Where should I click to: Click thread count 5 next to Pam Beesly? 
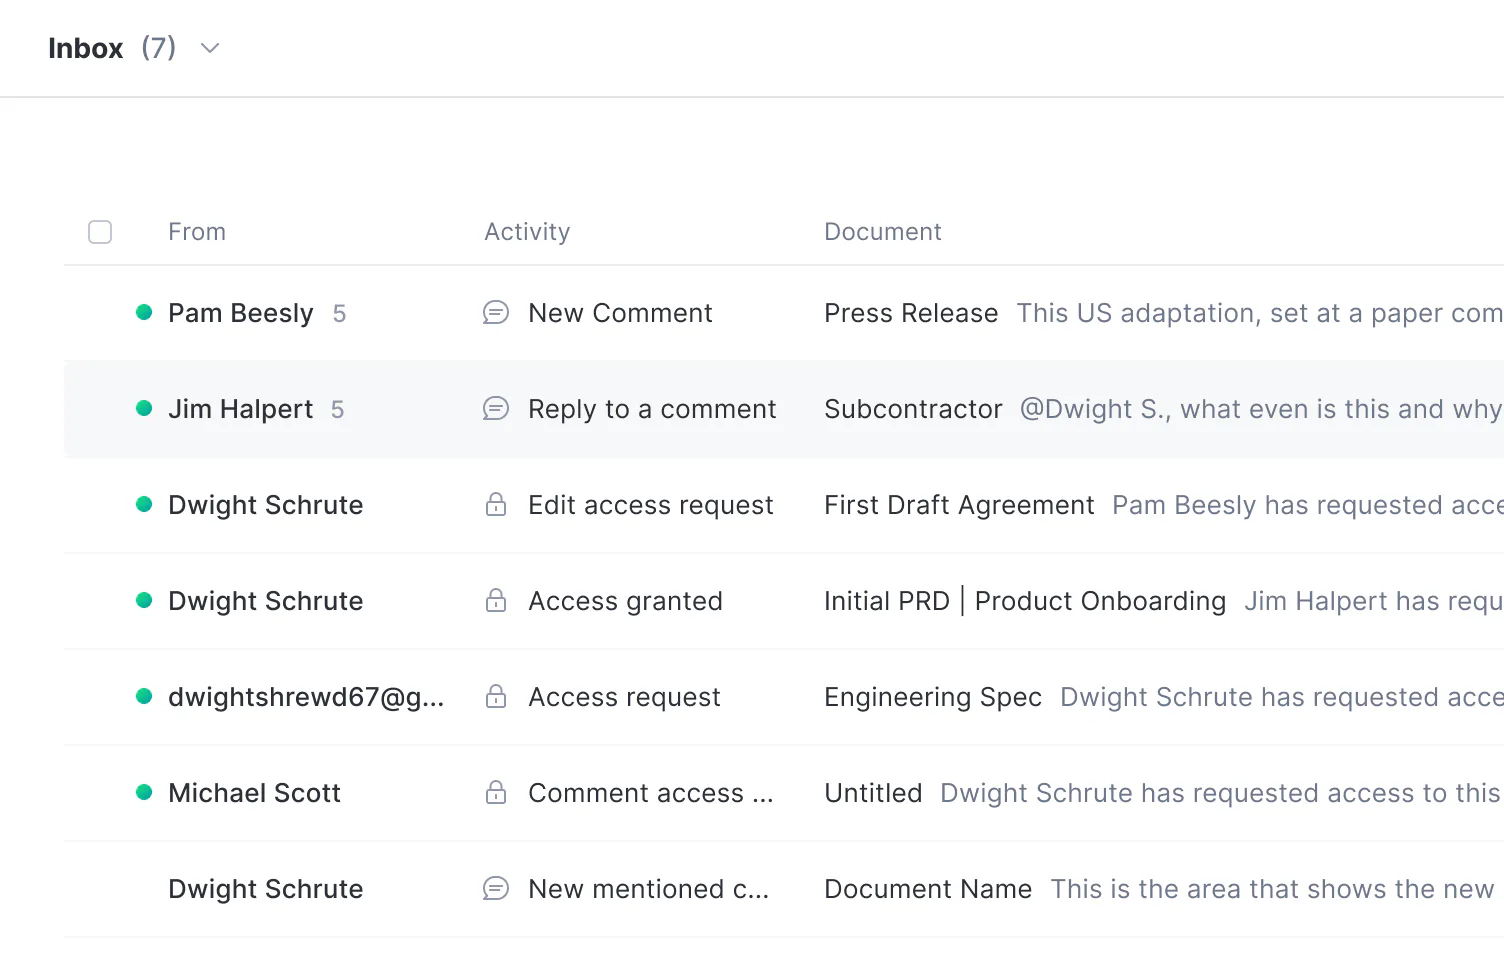click(339, 314)
